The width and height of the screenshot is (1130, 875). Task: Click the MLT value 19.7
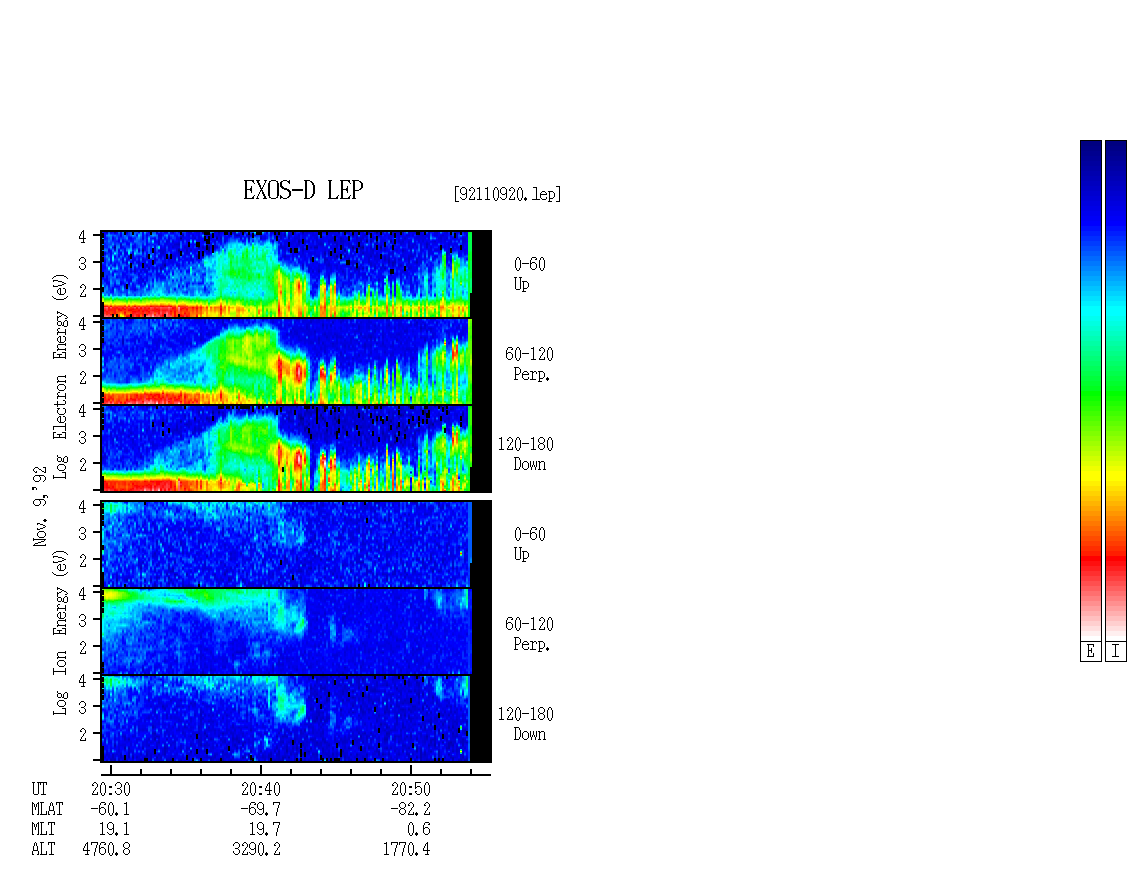click(264, 830)
